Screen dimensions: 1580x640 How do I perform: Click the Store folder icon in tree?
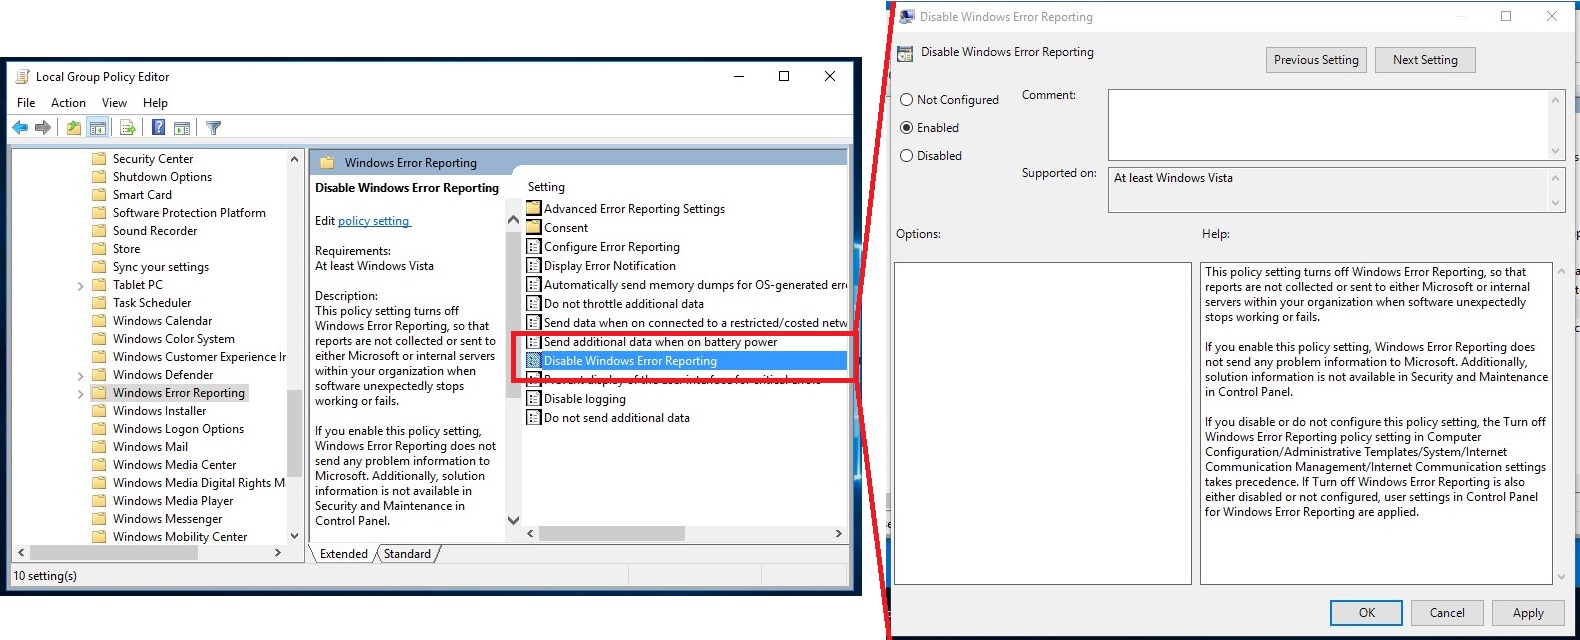tap(99, 249)
